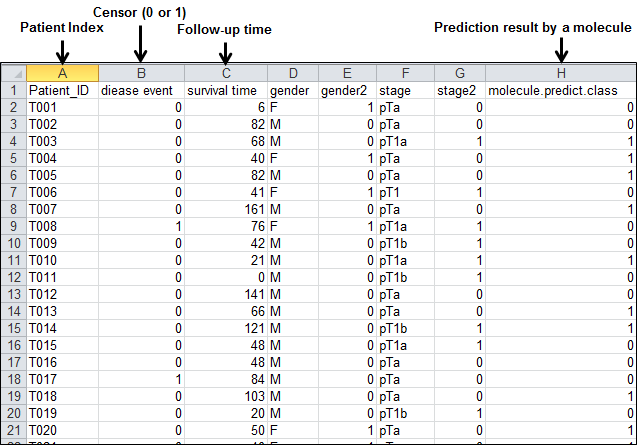Click survival time value 103
This screenshot has height=445, width=642.
pos(226,396)
